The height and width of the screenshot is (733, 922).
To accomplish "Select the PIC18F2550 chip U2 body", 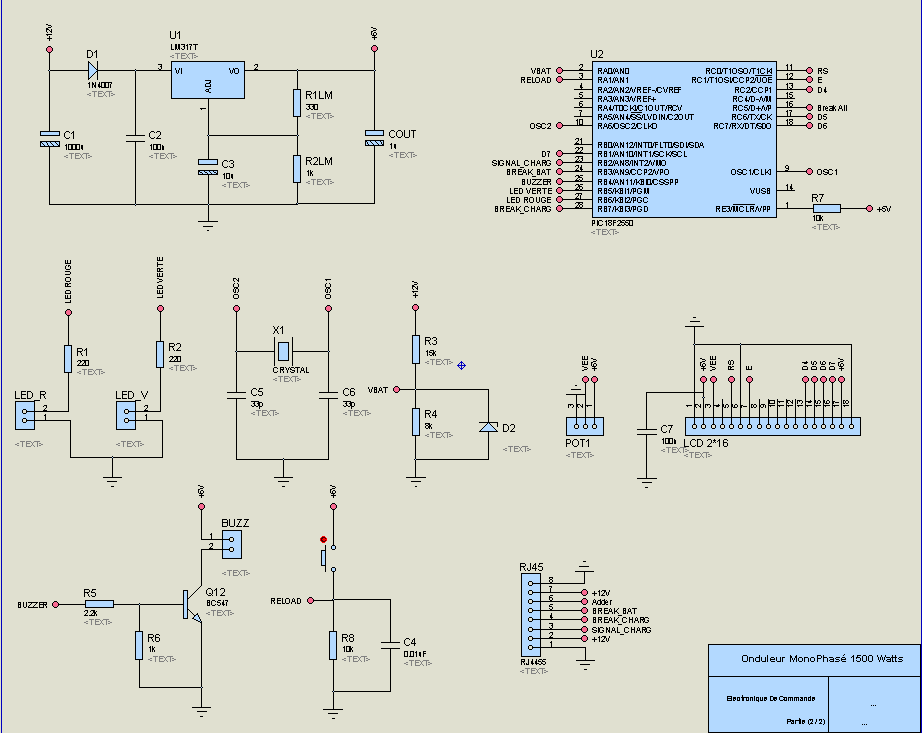I will (684, 139).
